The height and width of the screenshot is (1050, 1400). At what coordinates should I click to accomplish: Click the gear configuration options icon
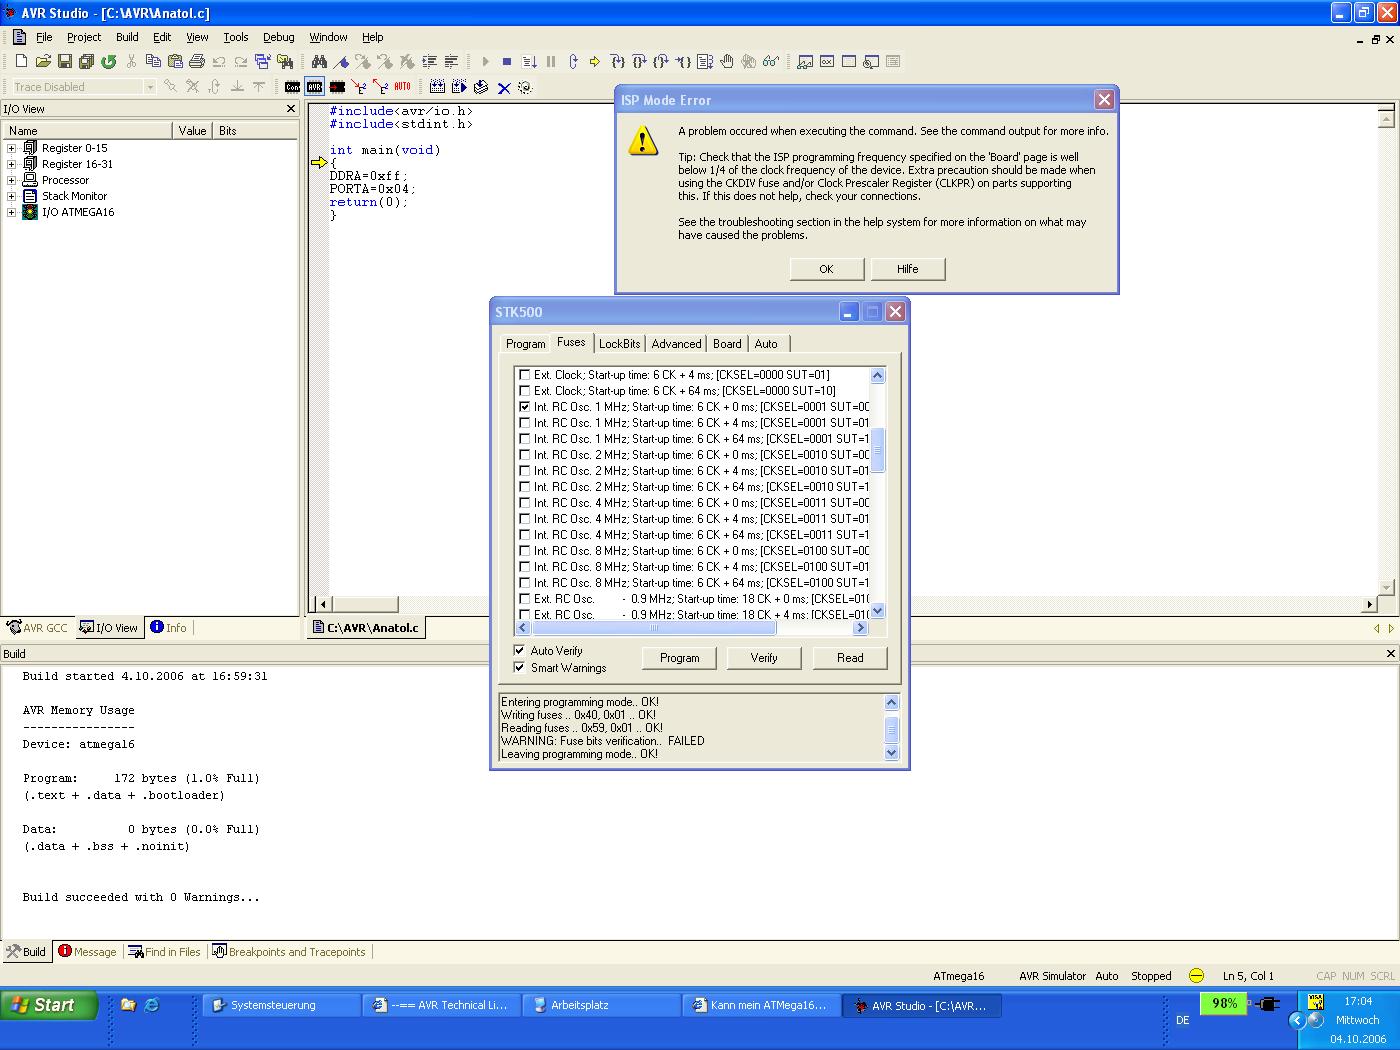pos(525,87)
